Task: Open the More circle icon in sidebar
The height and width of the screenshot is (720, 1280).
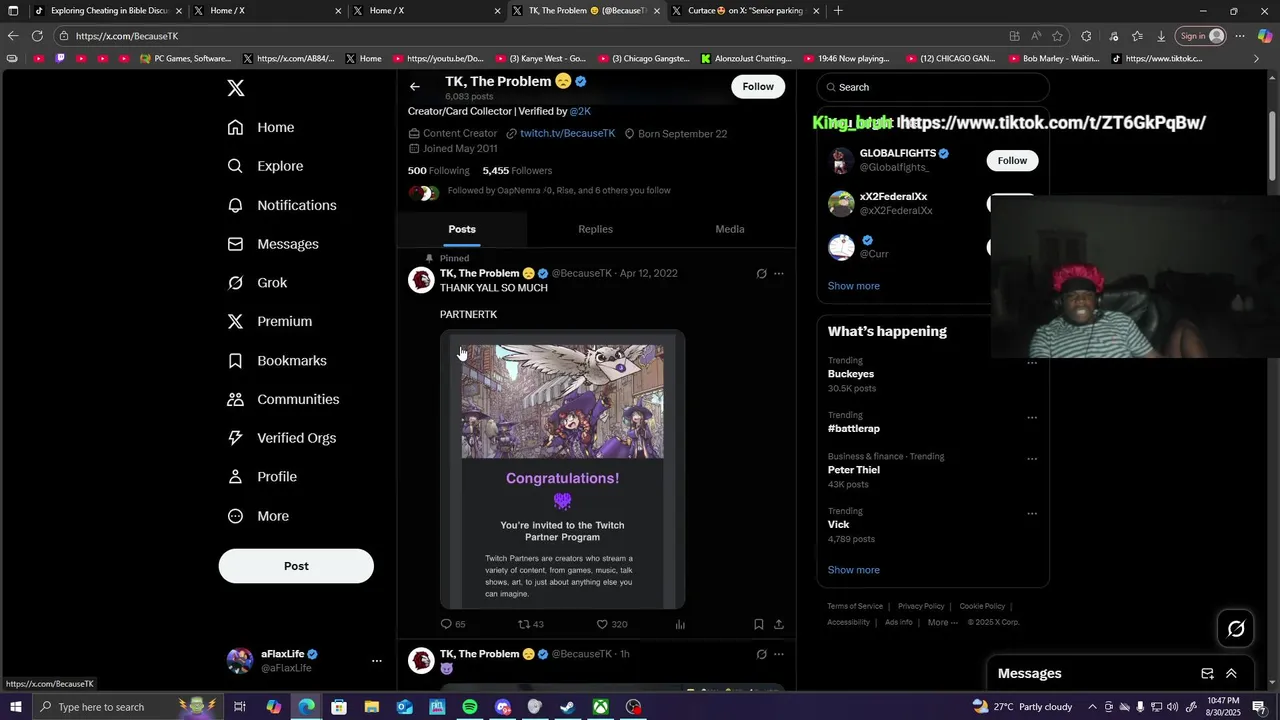Action: pos(235,516)
